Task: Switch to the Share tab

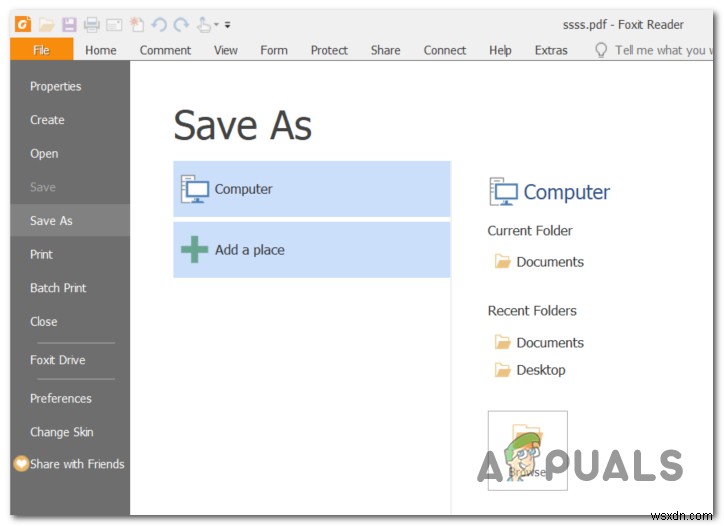Action: [x=386, y=50]
